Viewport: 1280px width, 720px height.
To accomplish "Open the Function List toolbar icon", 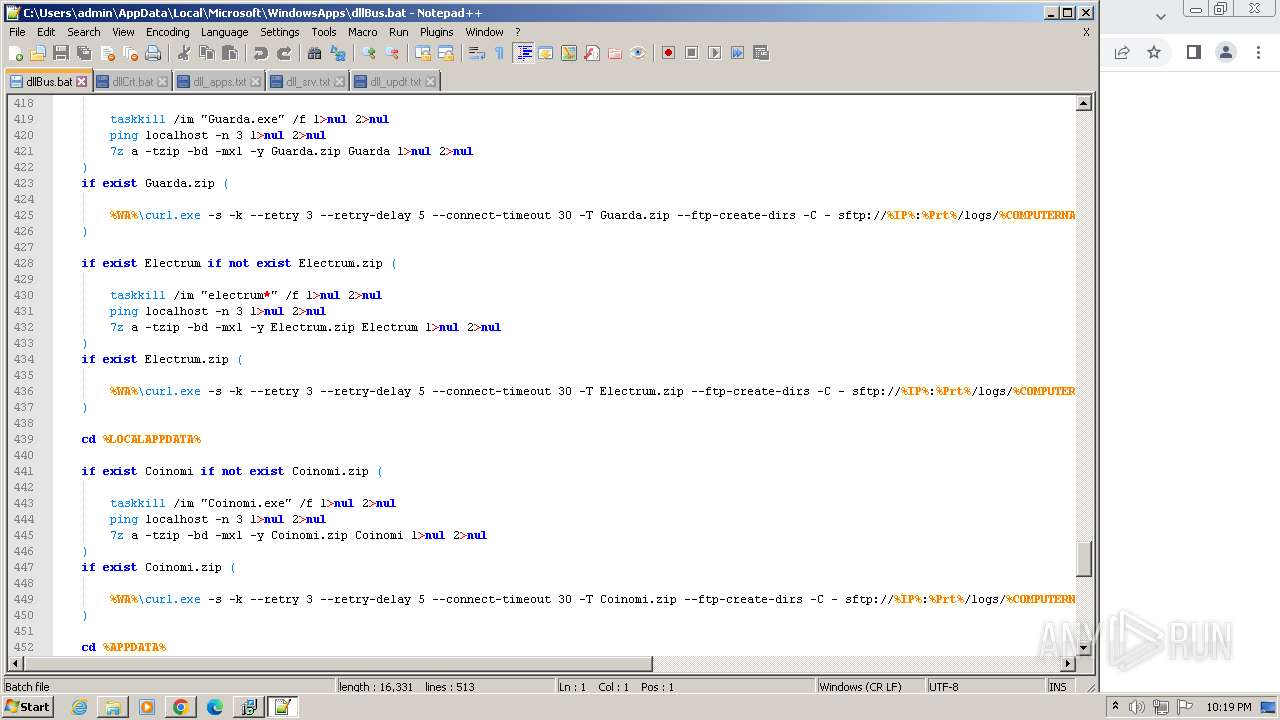I will [592, 53].
